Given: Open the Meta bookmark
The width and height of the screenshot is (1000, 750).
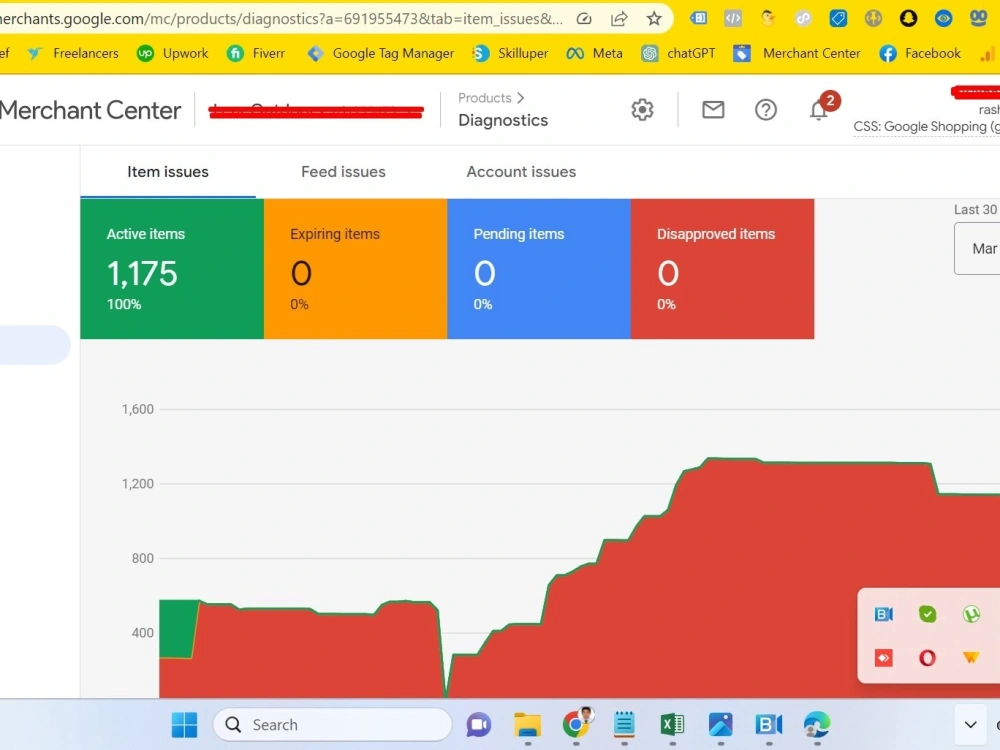Looking at the screenshot, I should pyautogui.click(x=594, y=54).
